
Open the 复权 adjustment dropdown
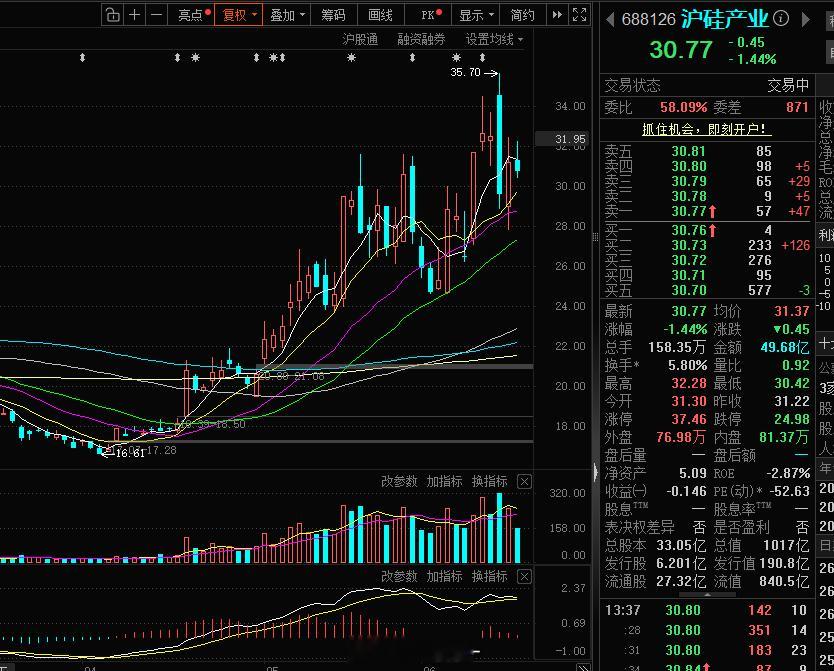(x=238, y=15)
